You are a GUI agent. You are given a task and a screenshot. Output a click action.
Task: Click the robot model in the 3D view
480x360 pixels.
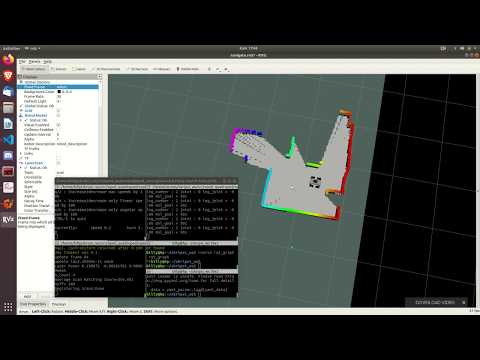click(x=315, y=182)
